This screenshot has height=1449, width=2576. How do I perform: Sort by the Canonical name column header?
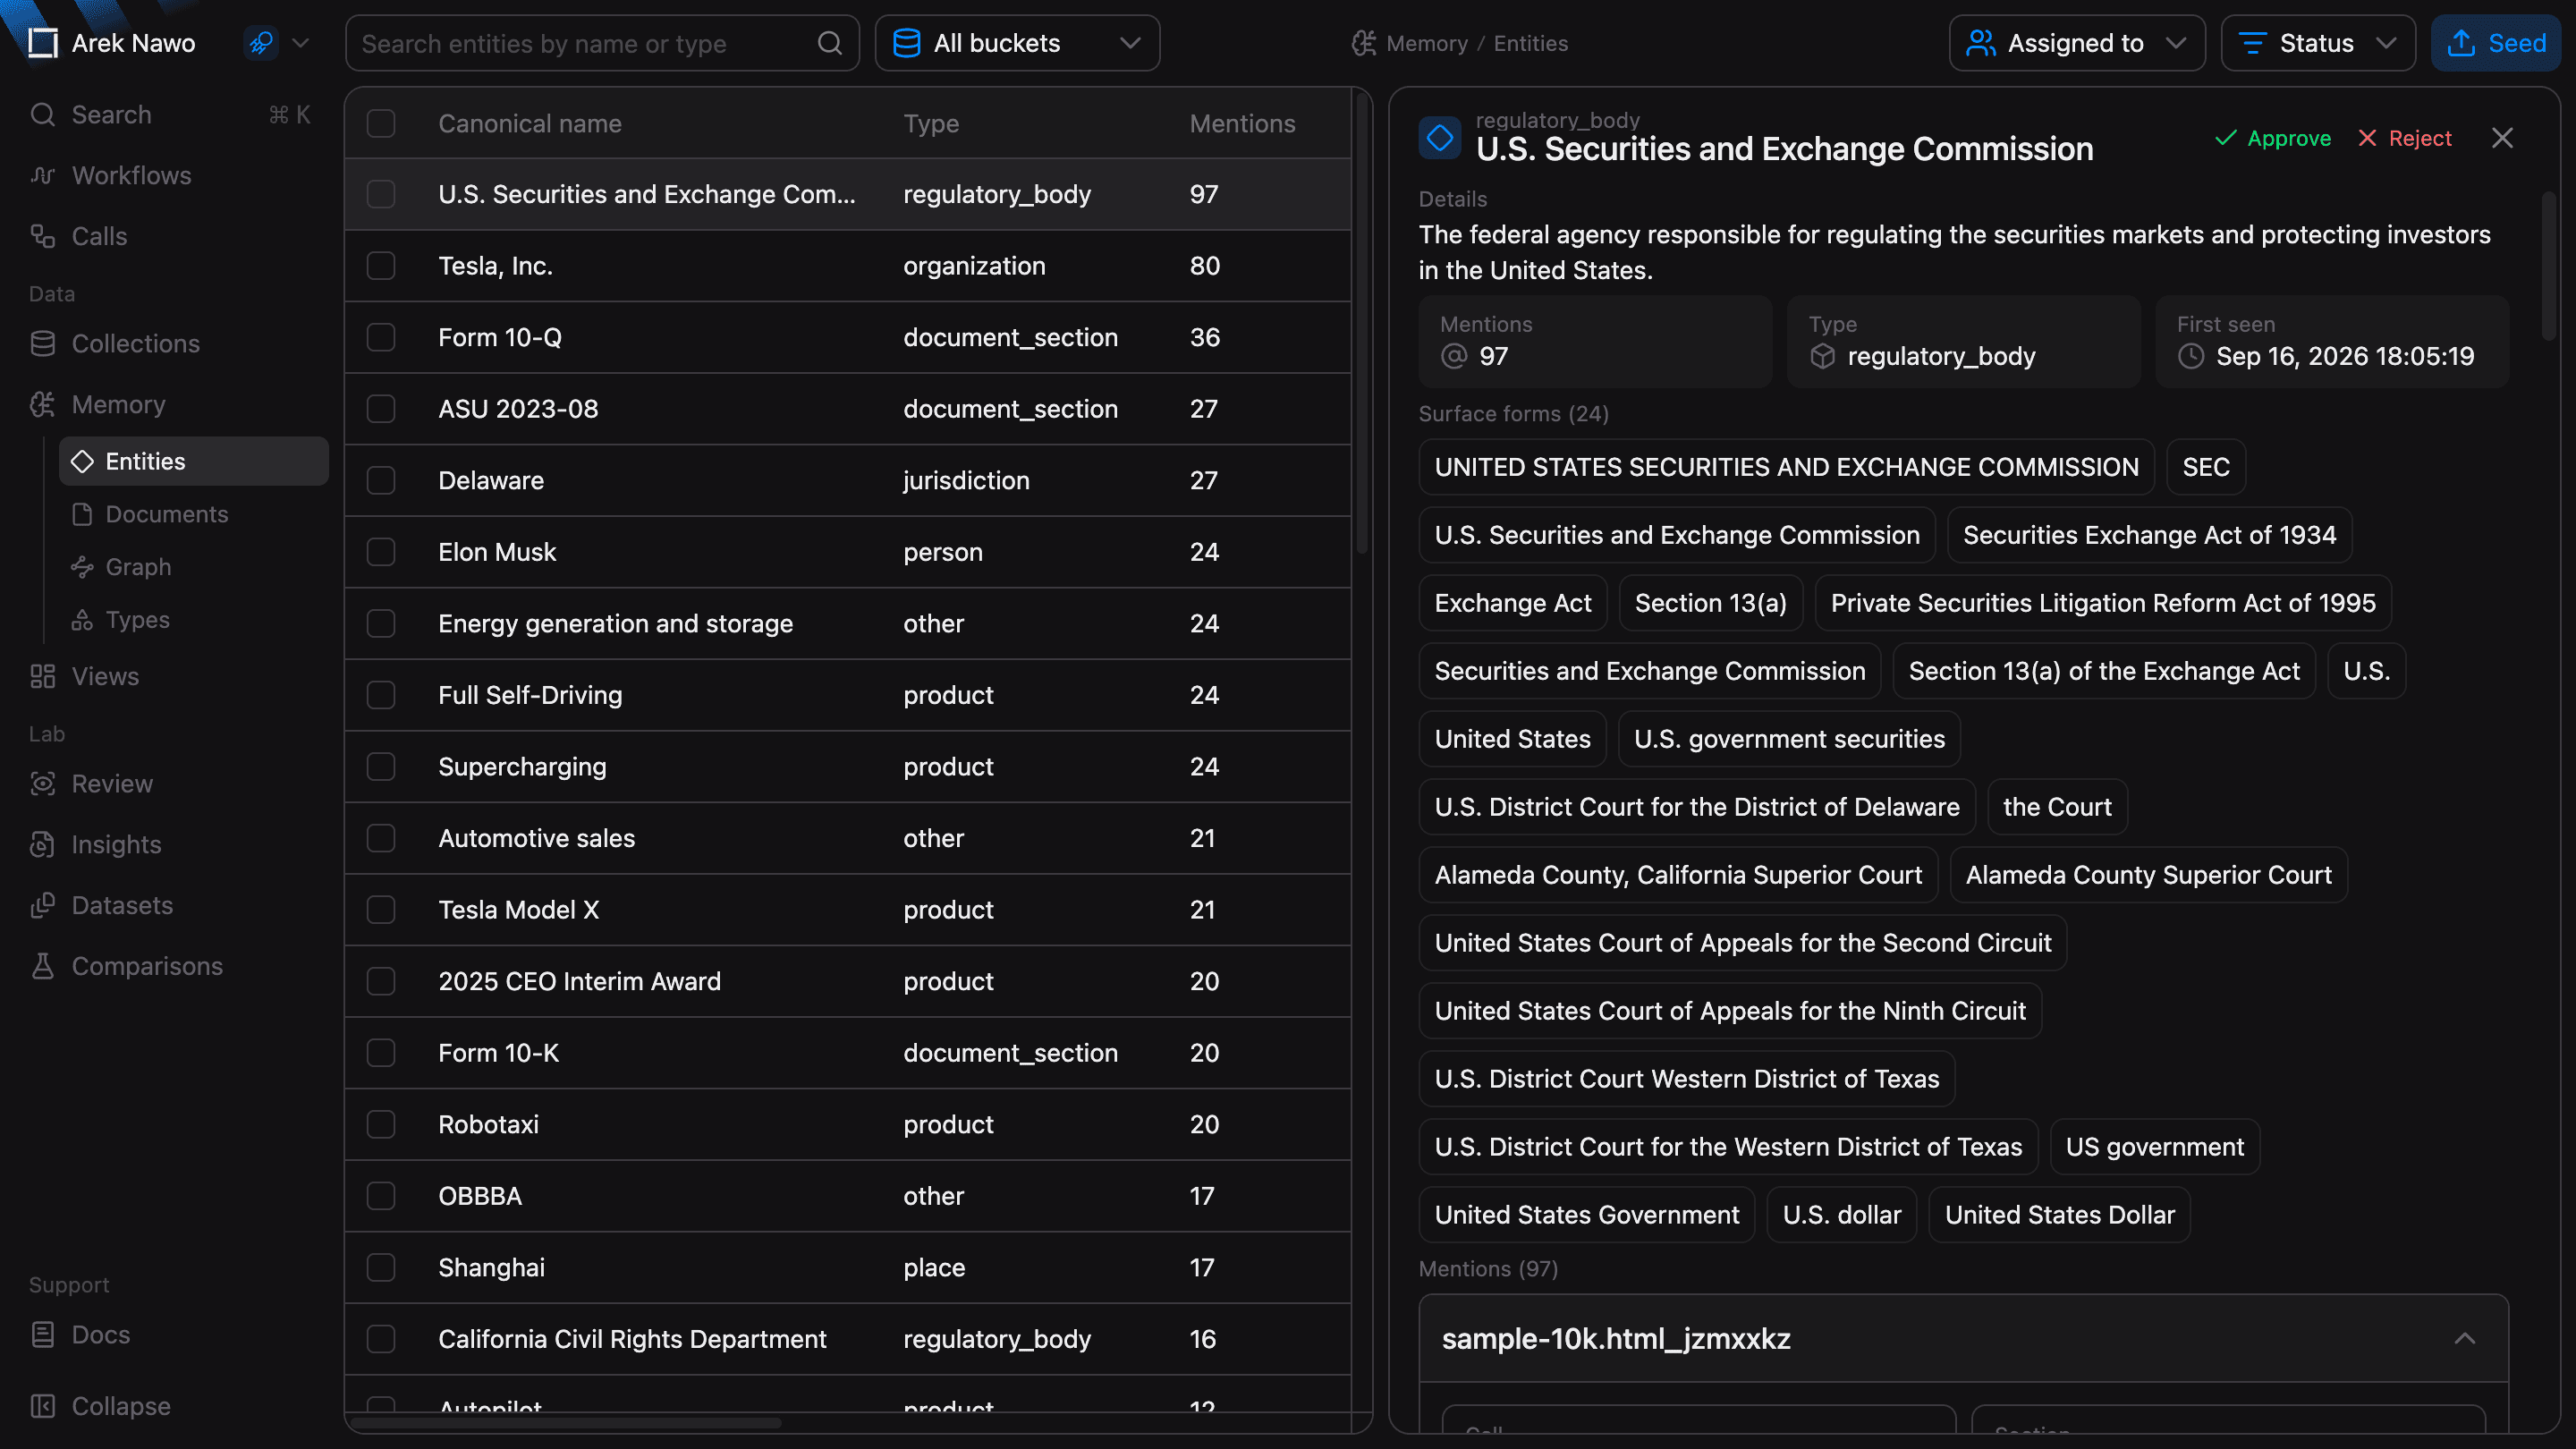[530, 124]
